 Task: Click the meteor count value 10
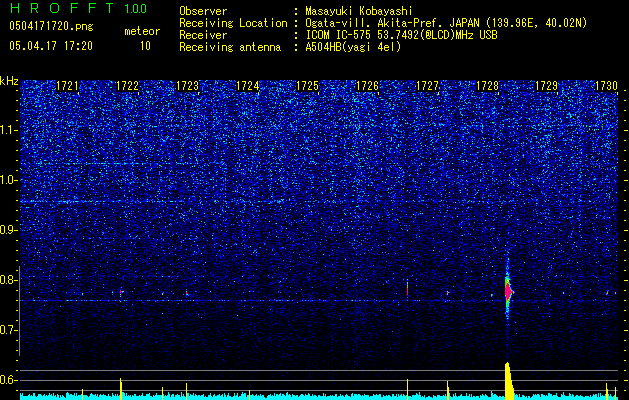[x=145, y=46]
